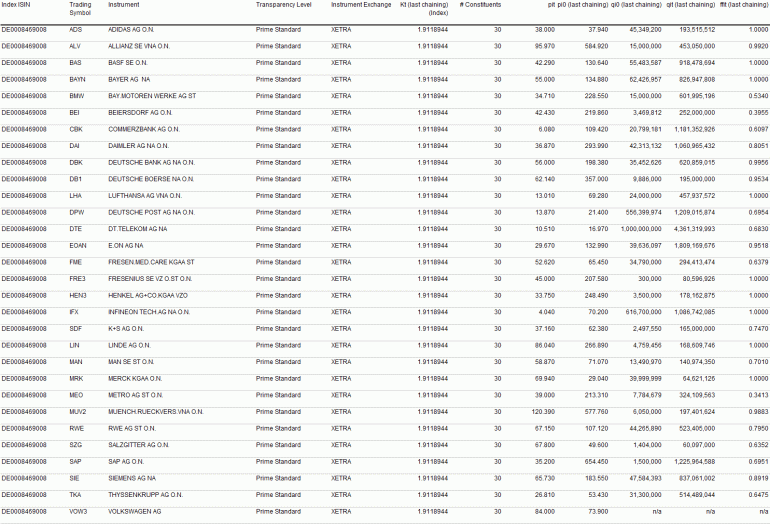Click the VOW3 trading symbol
Viewport: 770px width, 524px height.
click(78, 512)
